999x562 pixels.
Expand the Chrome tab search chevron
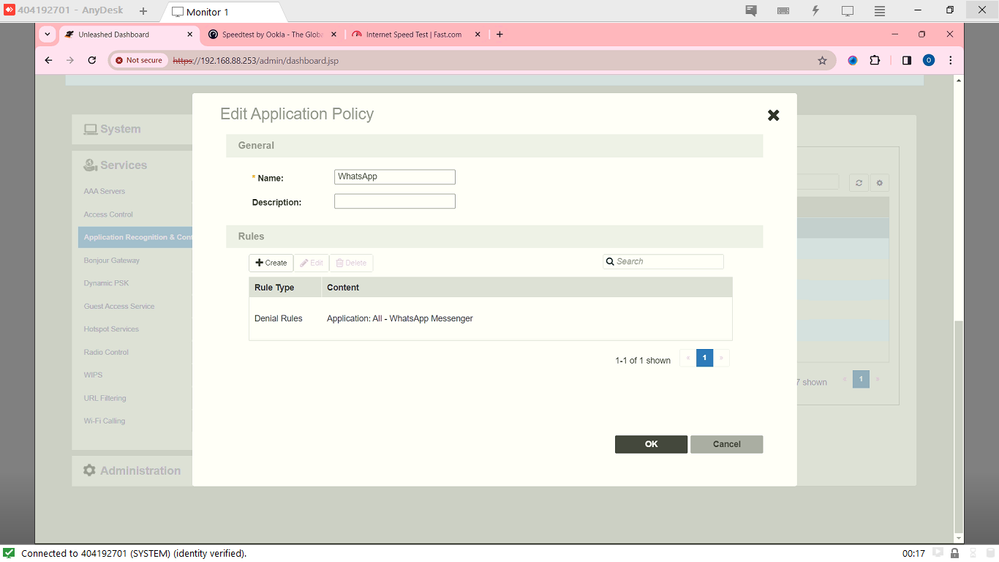coord(48,34)
